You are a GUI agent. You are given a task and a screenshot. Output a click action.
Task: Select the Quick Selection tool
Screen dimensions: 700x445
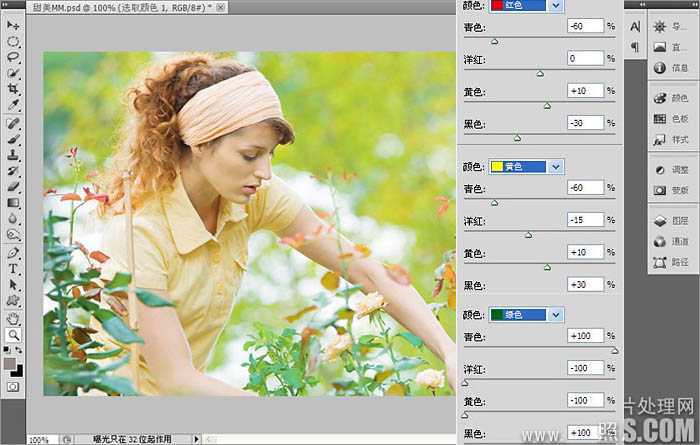click(13, 73)
